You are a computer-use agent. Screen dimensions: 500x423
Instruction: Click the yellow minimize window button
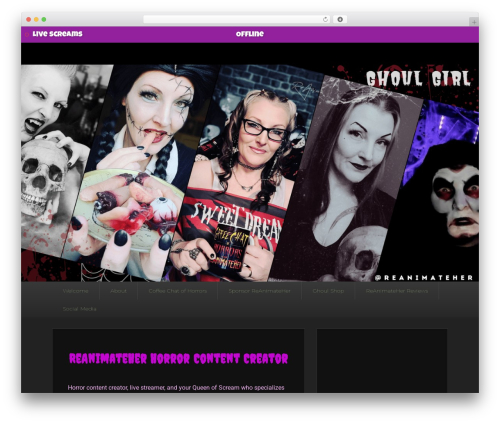coord(36,19)
